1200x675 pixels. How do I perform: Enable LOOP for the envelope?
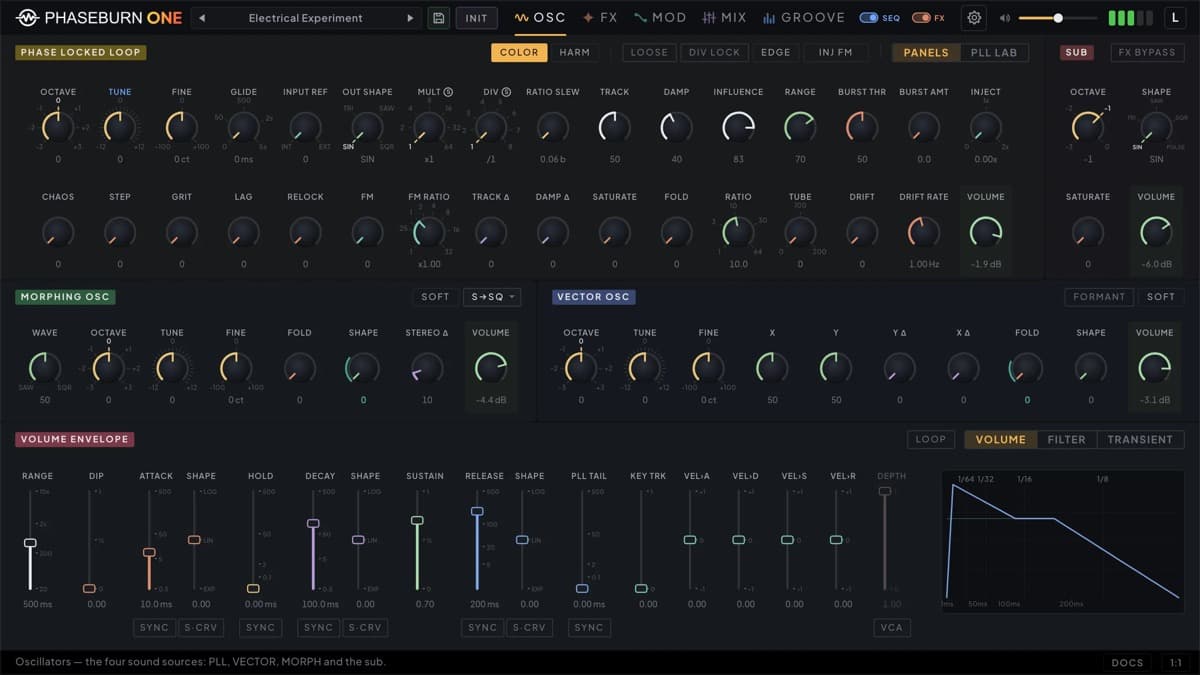click(x=931, y=439)
